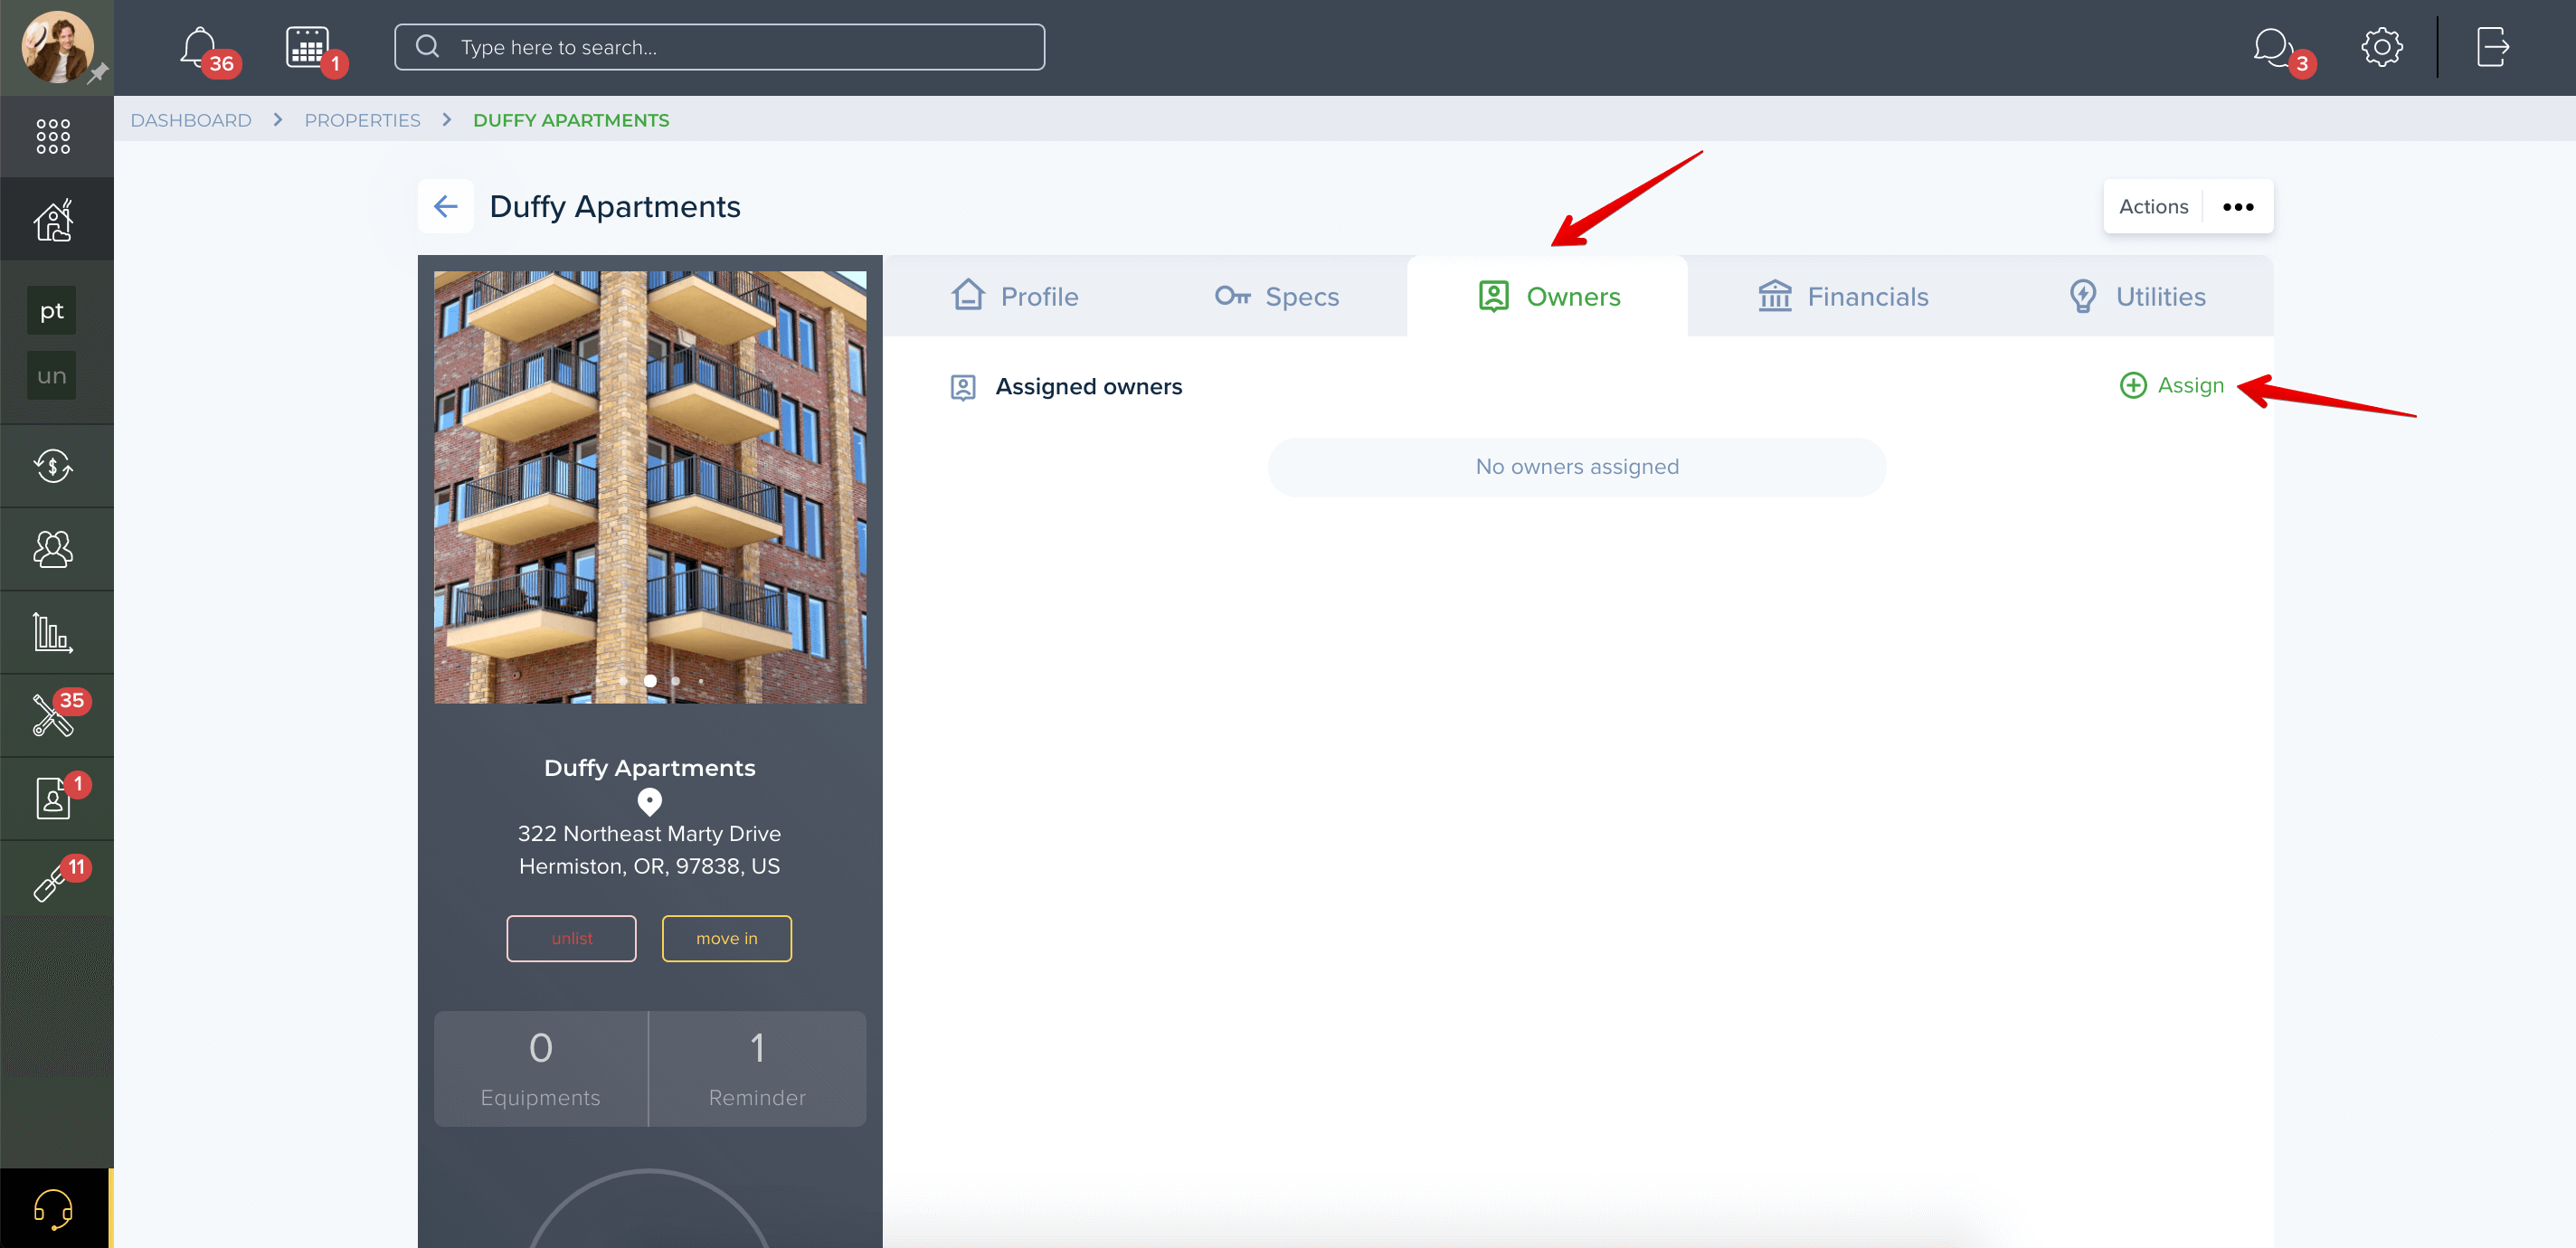Open the Financials tab
This screenshot has width=2576, height=1248.
tap(1843, 296)
